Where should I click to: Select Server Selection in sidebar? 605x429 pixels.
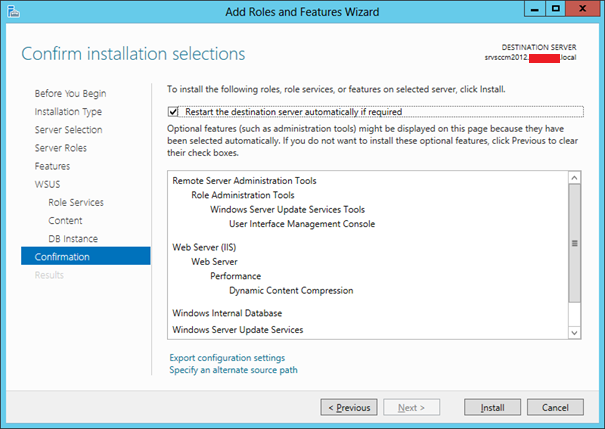point(68,130)
